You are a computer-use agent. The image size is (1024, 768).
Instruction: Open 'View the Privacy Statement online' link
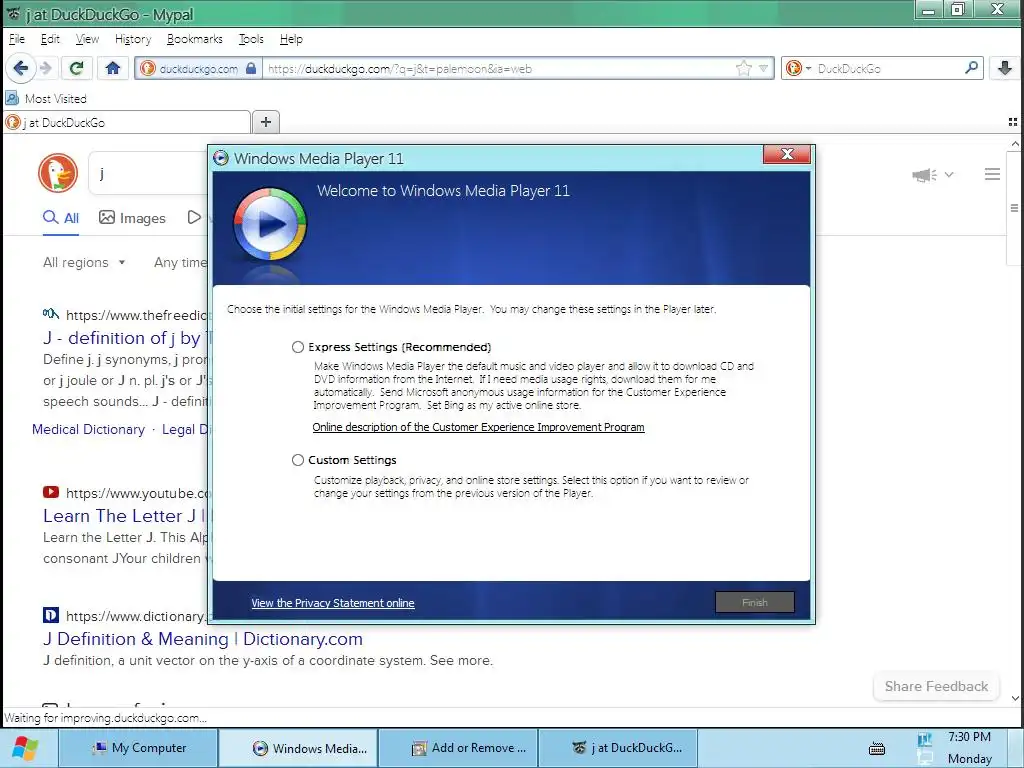[332, 603]
